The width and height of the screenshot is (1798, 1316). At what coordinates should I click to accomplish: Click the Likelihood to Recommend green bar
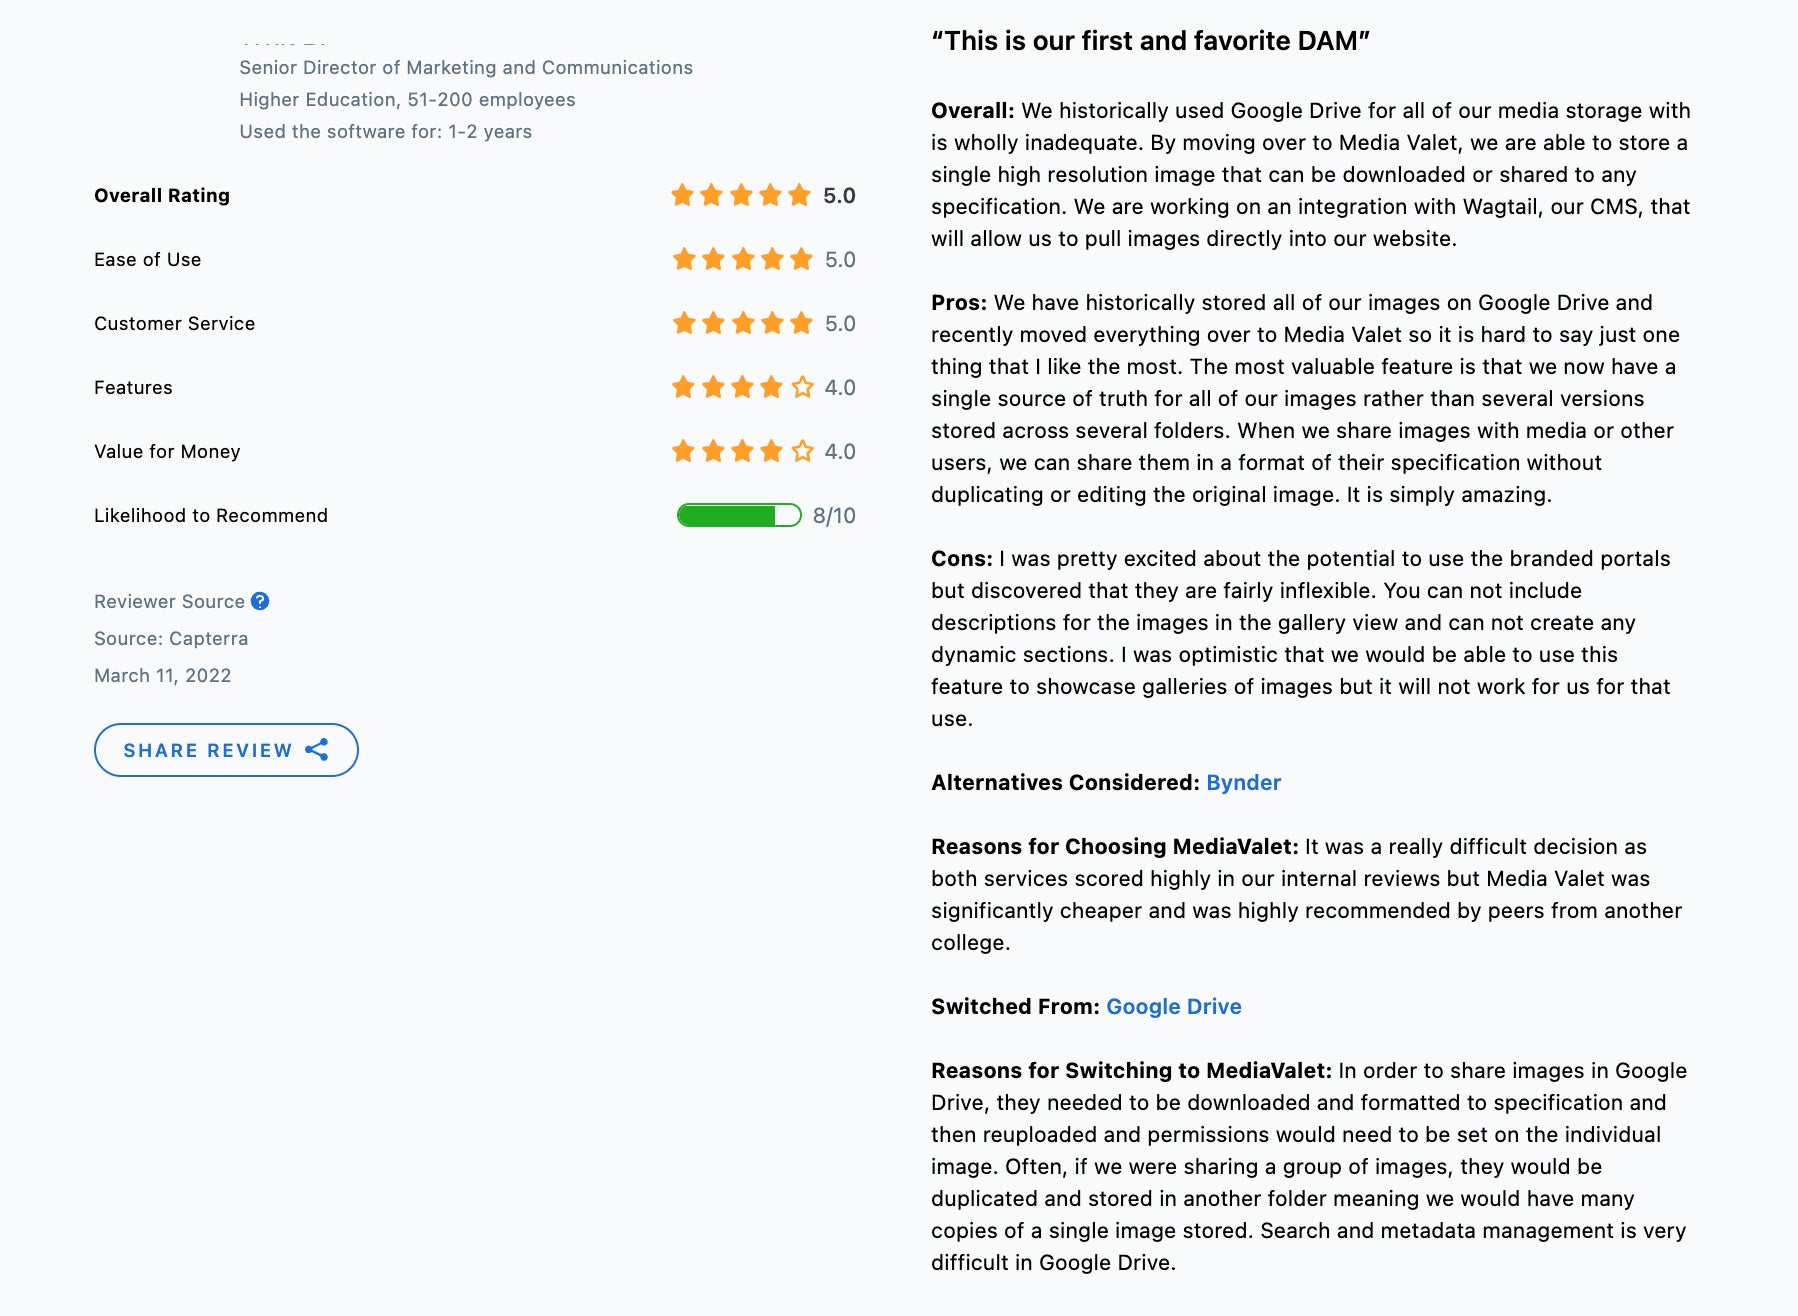coord(739,515)
